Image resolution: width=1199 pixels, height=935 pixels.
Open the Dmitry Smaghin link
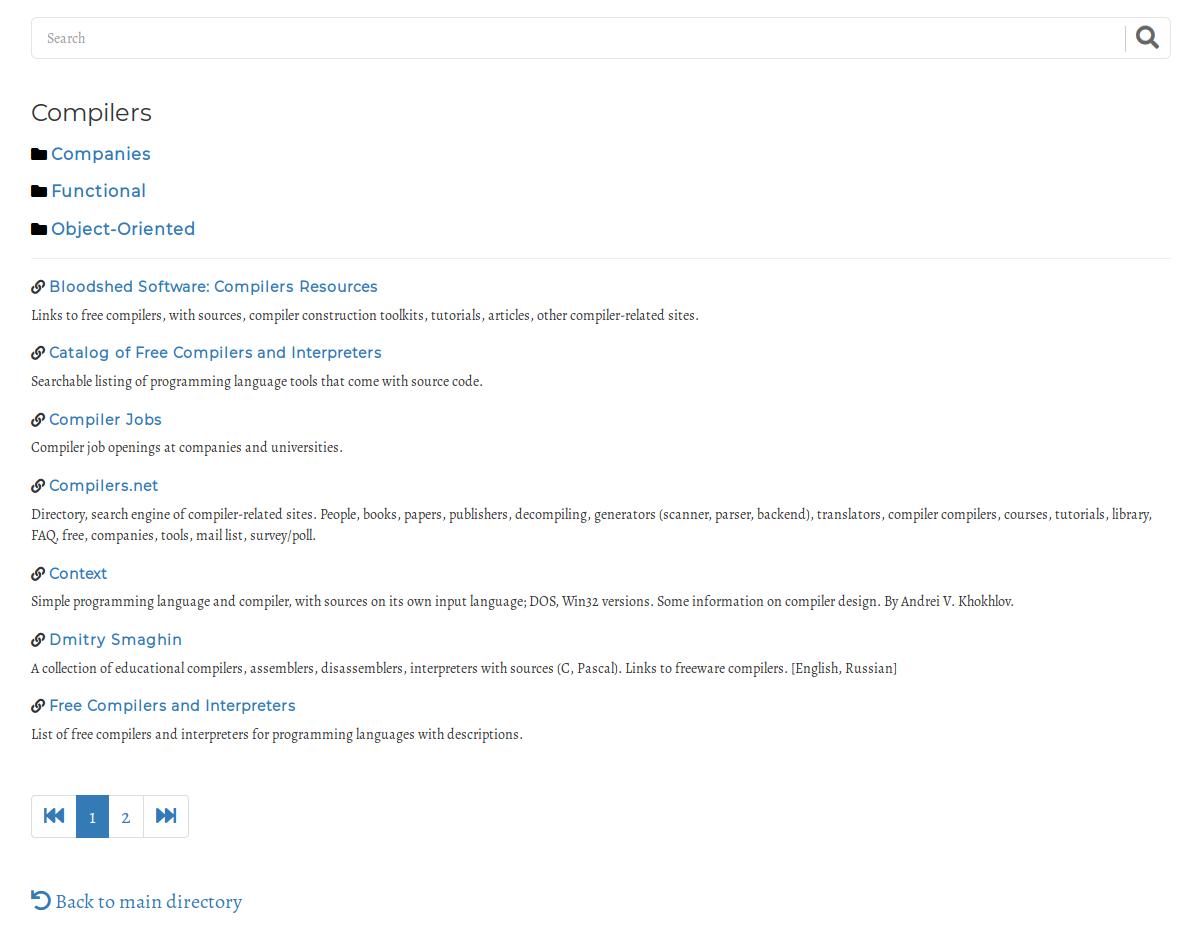click(115, 640)
